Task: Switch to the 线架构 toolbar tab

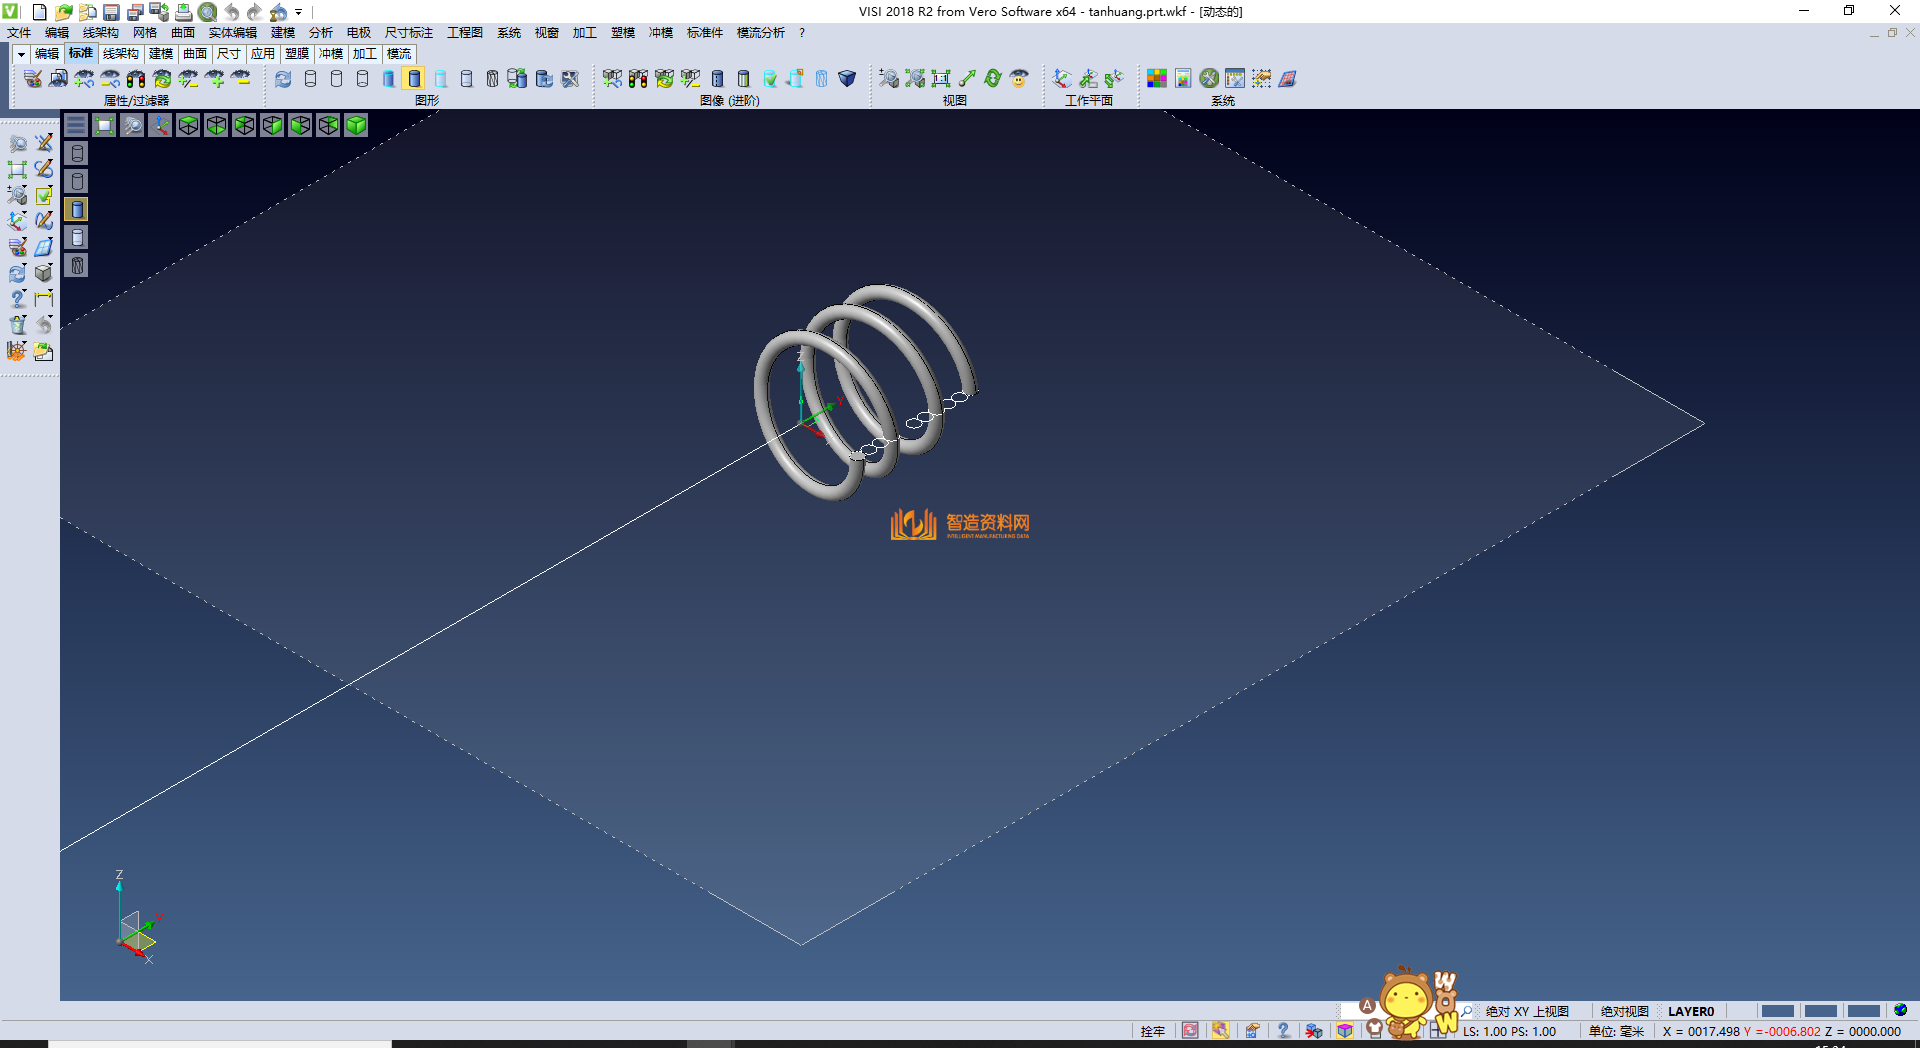Action: (x=120, y=54)
